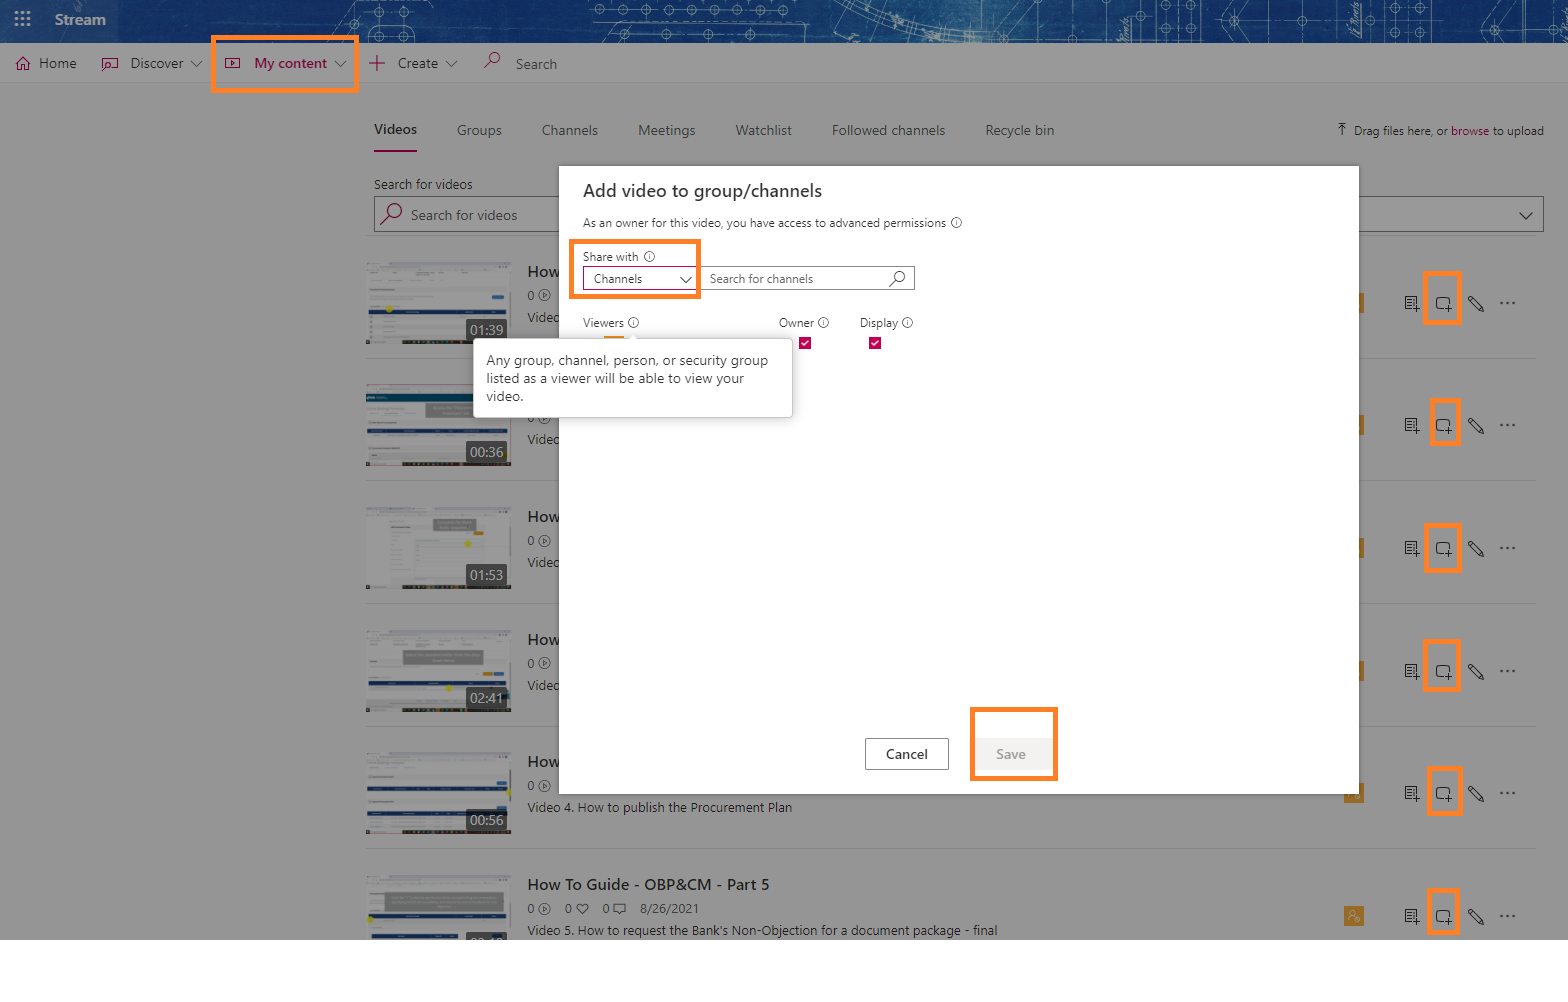Add the 01:39 video to a group/channel
The height and width of the screenshot is (1002, 1568).
(x=1443, y=303)
